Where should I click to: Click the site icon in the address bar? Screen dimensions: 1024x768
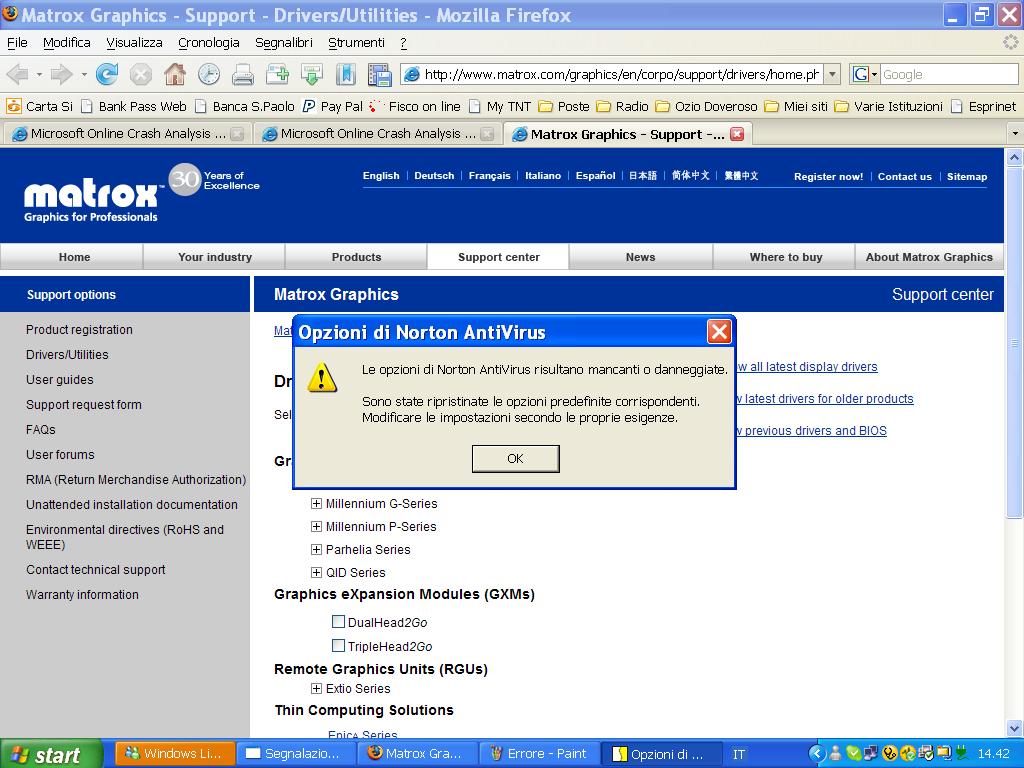tap(412, 74)
